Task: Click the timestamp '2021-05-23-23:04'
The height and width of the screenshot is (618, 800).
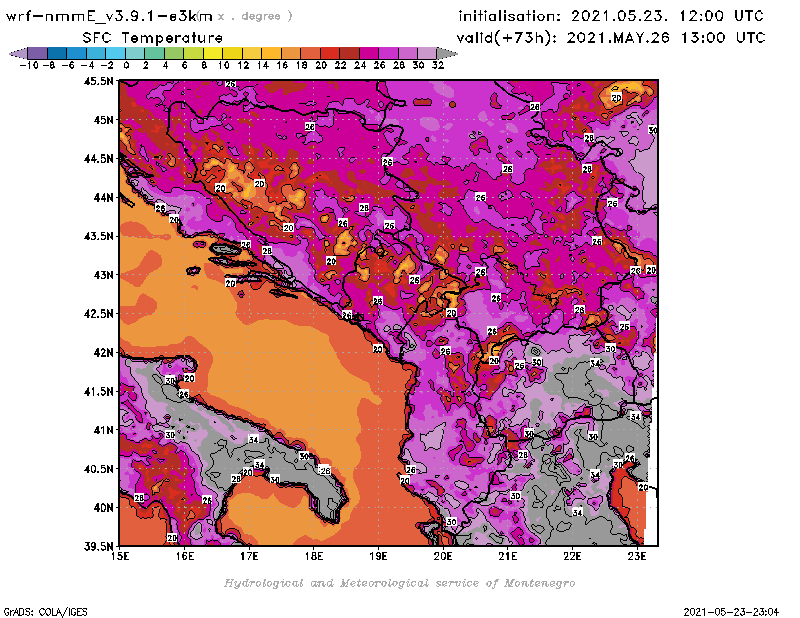Action: point(731,612)
